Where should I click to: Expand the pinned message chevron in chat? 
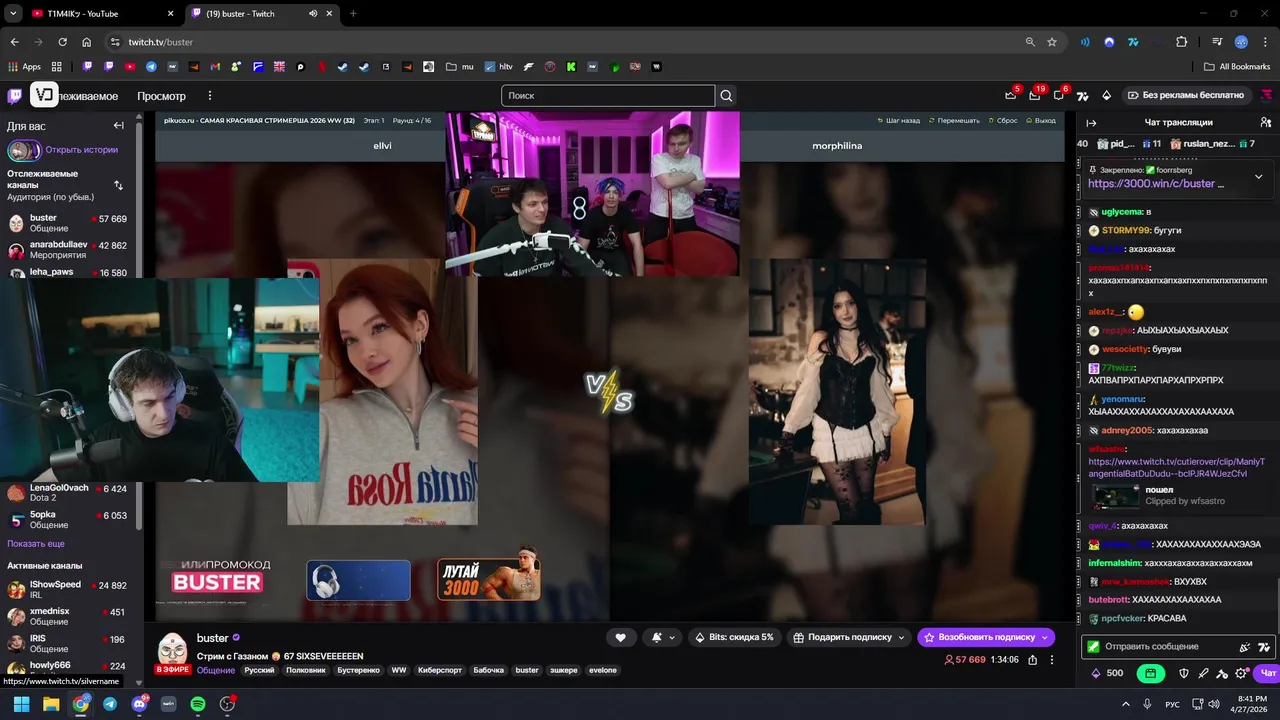click(x=1258, y=177)
